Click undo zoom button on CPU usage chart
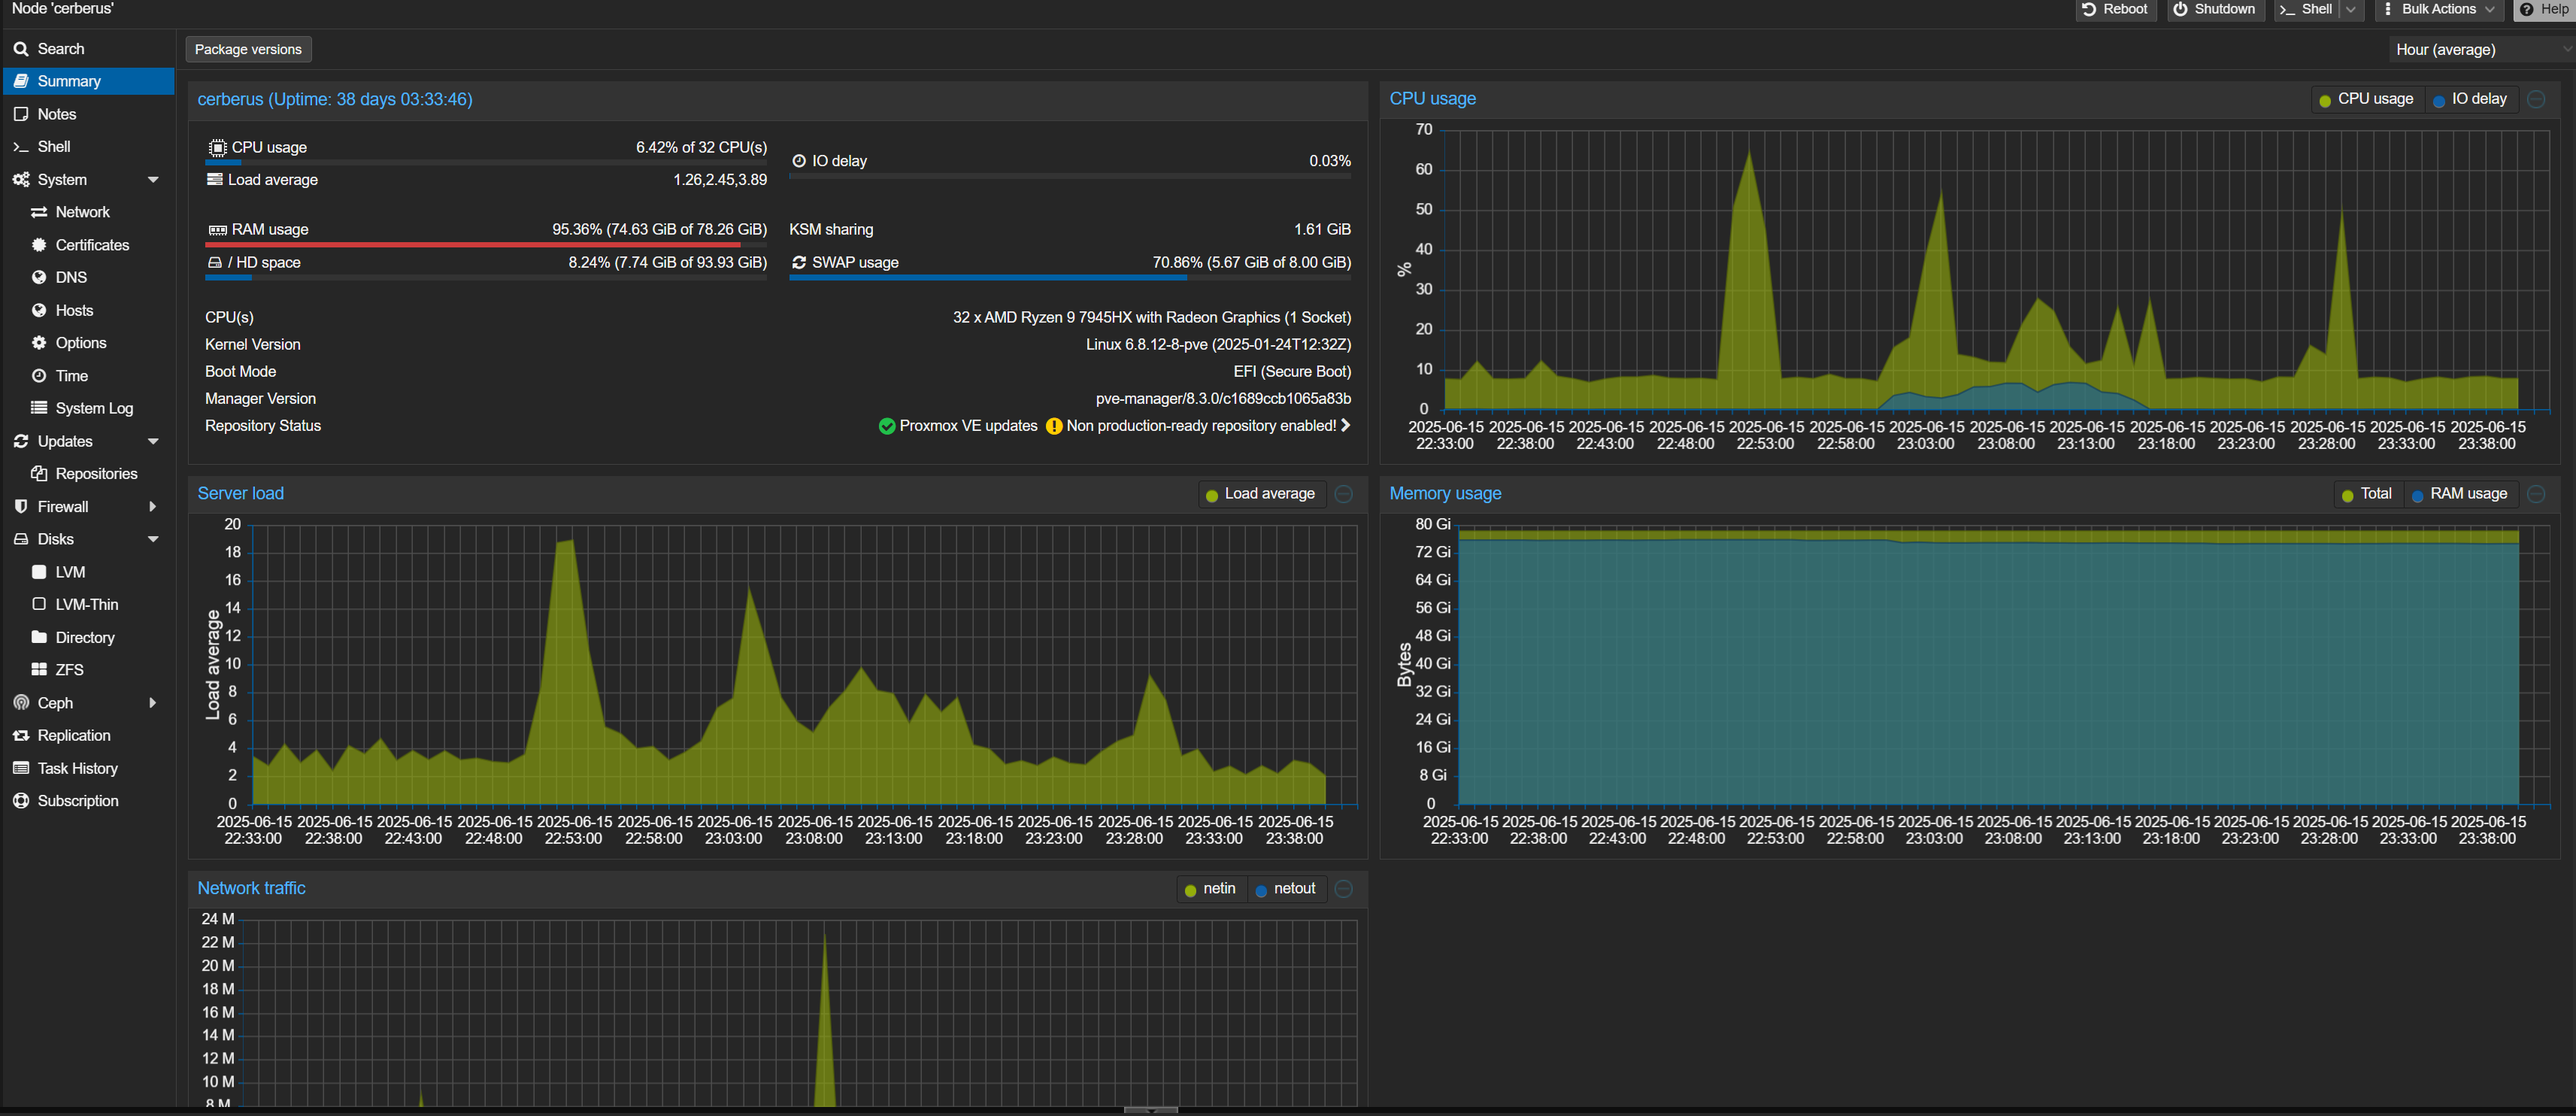The height and width of the screenshot is (1116, 2576). click(x=2536, y=99)
